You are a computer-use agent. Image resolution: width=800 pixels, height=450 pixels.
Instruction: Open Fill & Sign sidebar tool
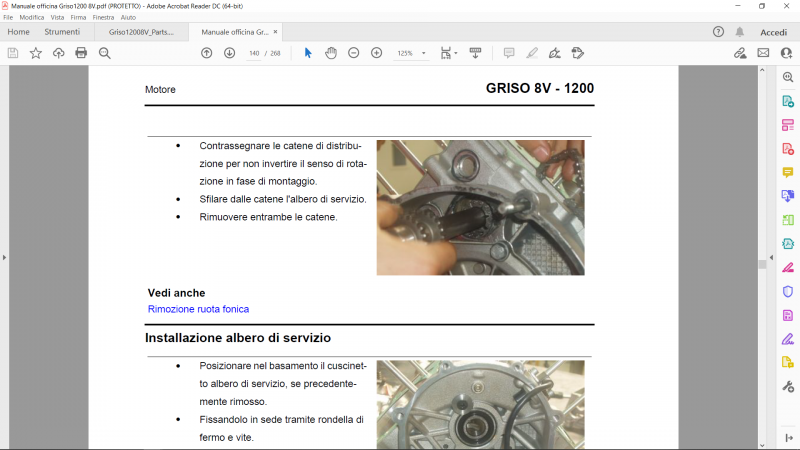(788, 339)
